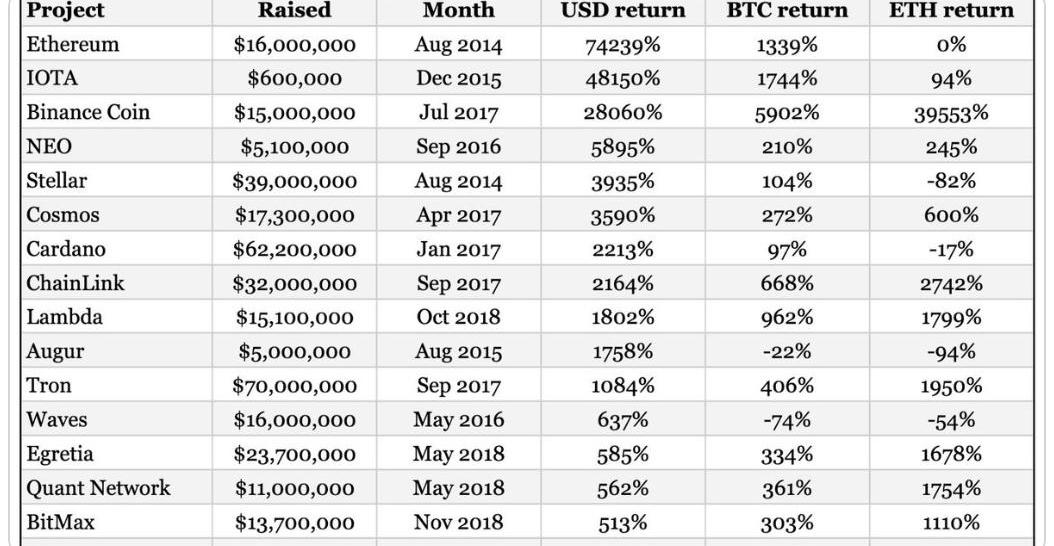Click the Month column header
The height and width of the screenshot is (546, 1054).
pyautogui.click(x=459, y=11)
